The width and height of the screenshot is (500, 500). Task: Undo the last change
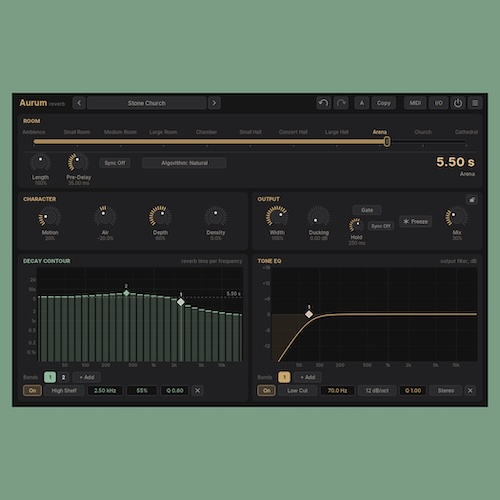click(x=323, y=103)
